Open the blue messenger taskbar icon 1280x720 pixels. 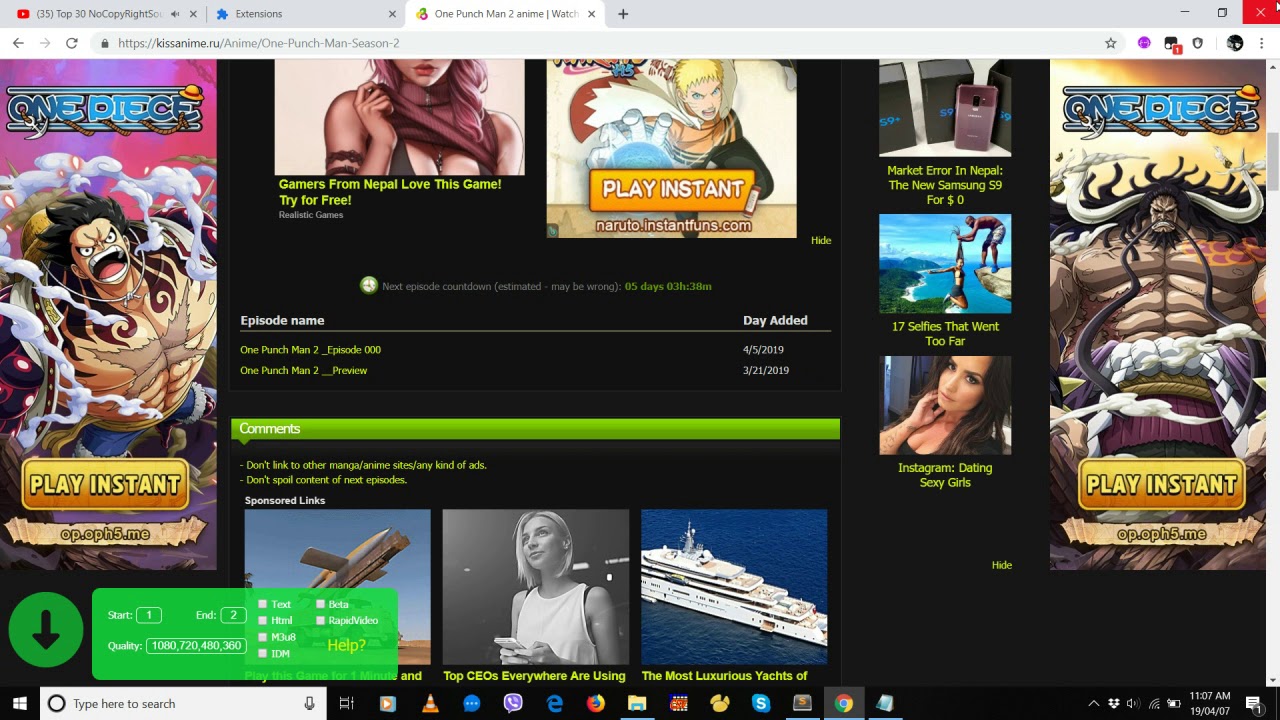tap(472, 703)
